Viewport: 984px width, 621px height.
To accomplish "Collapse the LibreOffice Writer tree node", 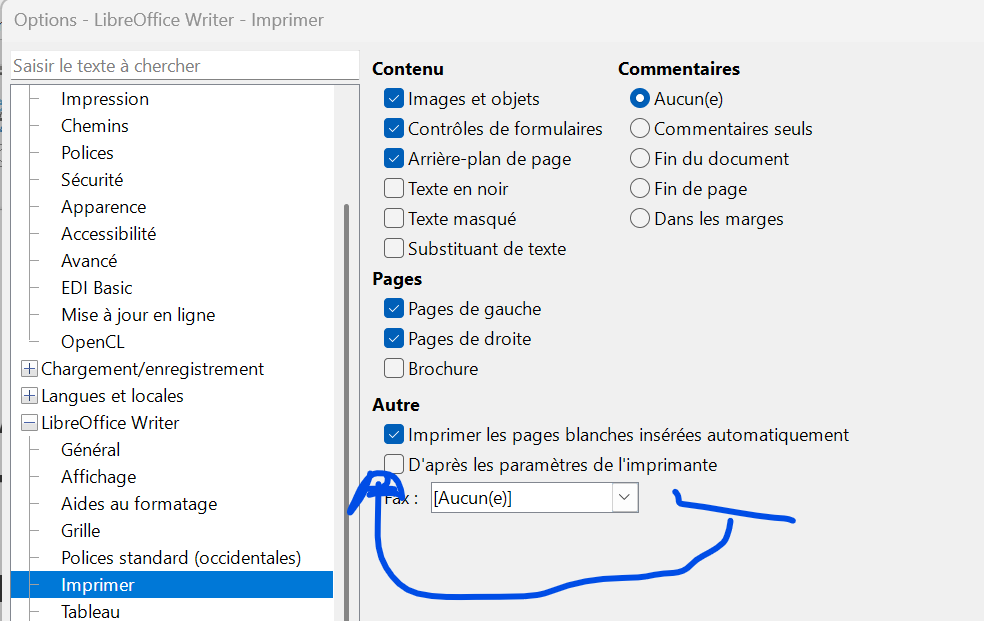I will point(29,423).
